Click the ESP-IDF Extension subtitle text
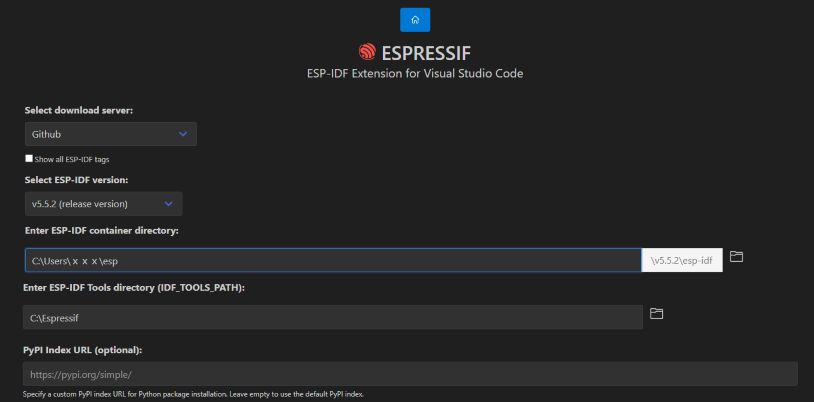814x402 pixels. [x=414, y=73]
